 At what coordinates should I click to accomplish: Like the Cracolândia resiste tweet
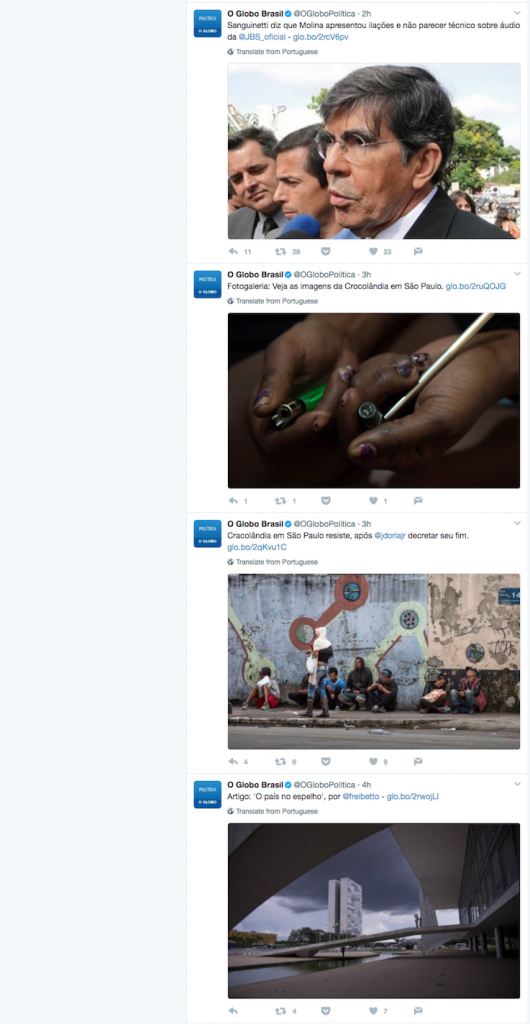tap(373, 761)
